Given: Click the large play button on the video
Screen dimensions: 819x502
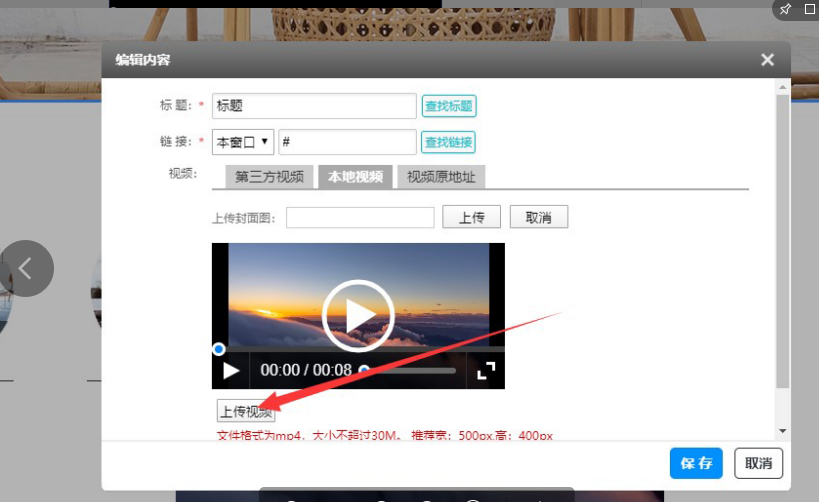Looking at the screenshot, I should pos(358,316).
